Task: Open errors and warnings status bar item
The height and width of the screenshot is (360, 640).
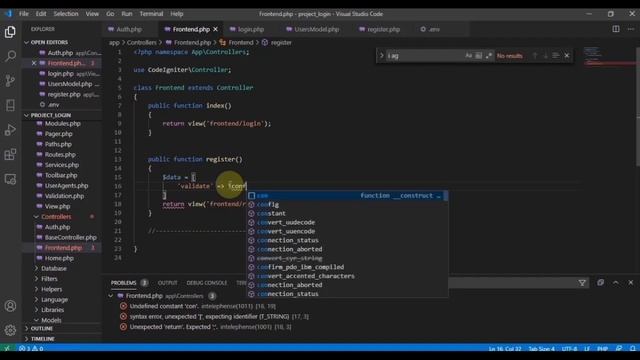Action: [31, 349]
